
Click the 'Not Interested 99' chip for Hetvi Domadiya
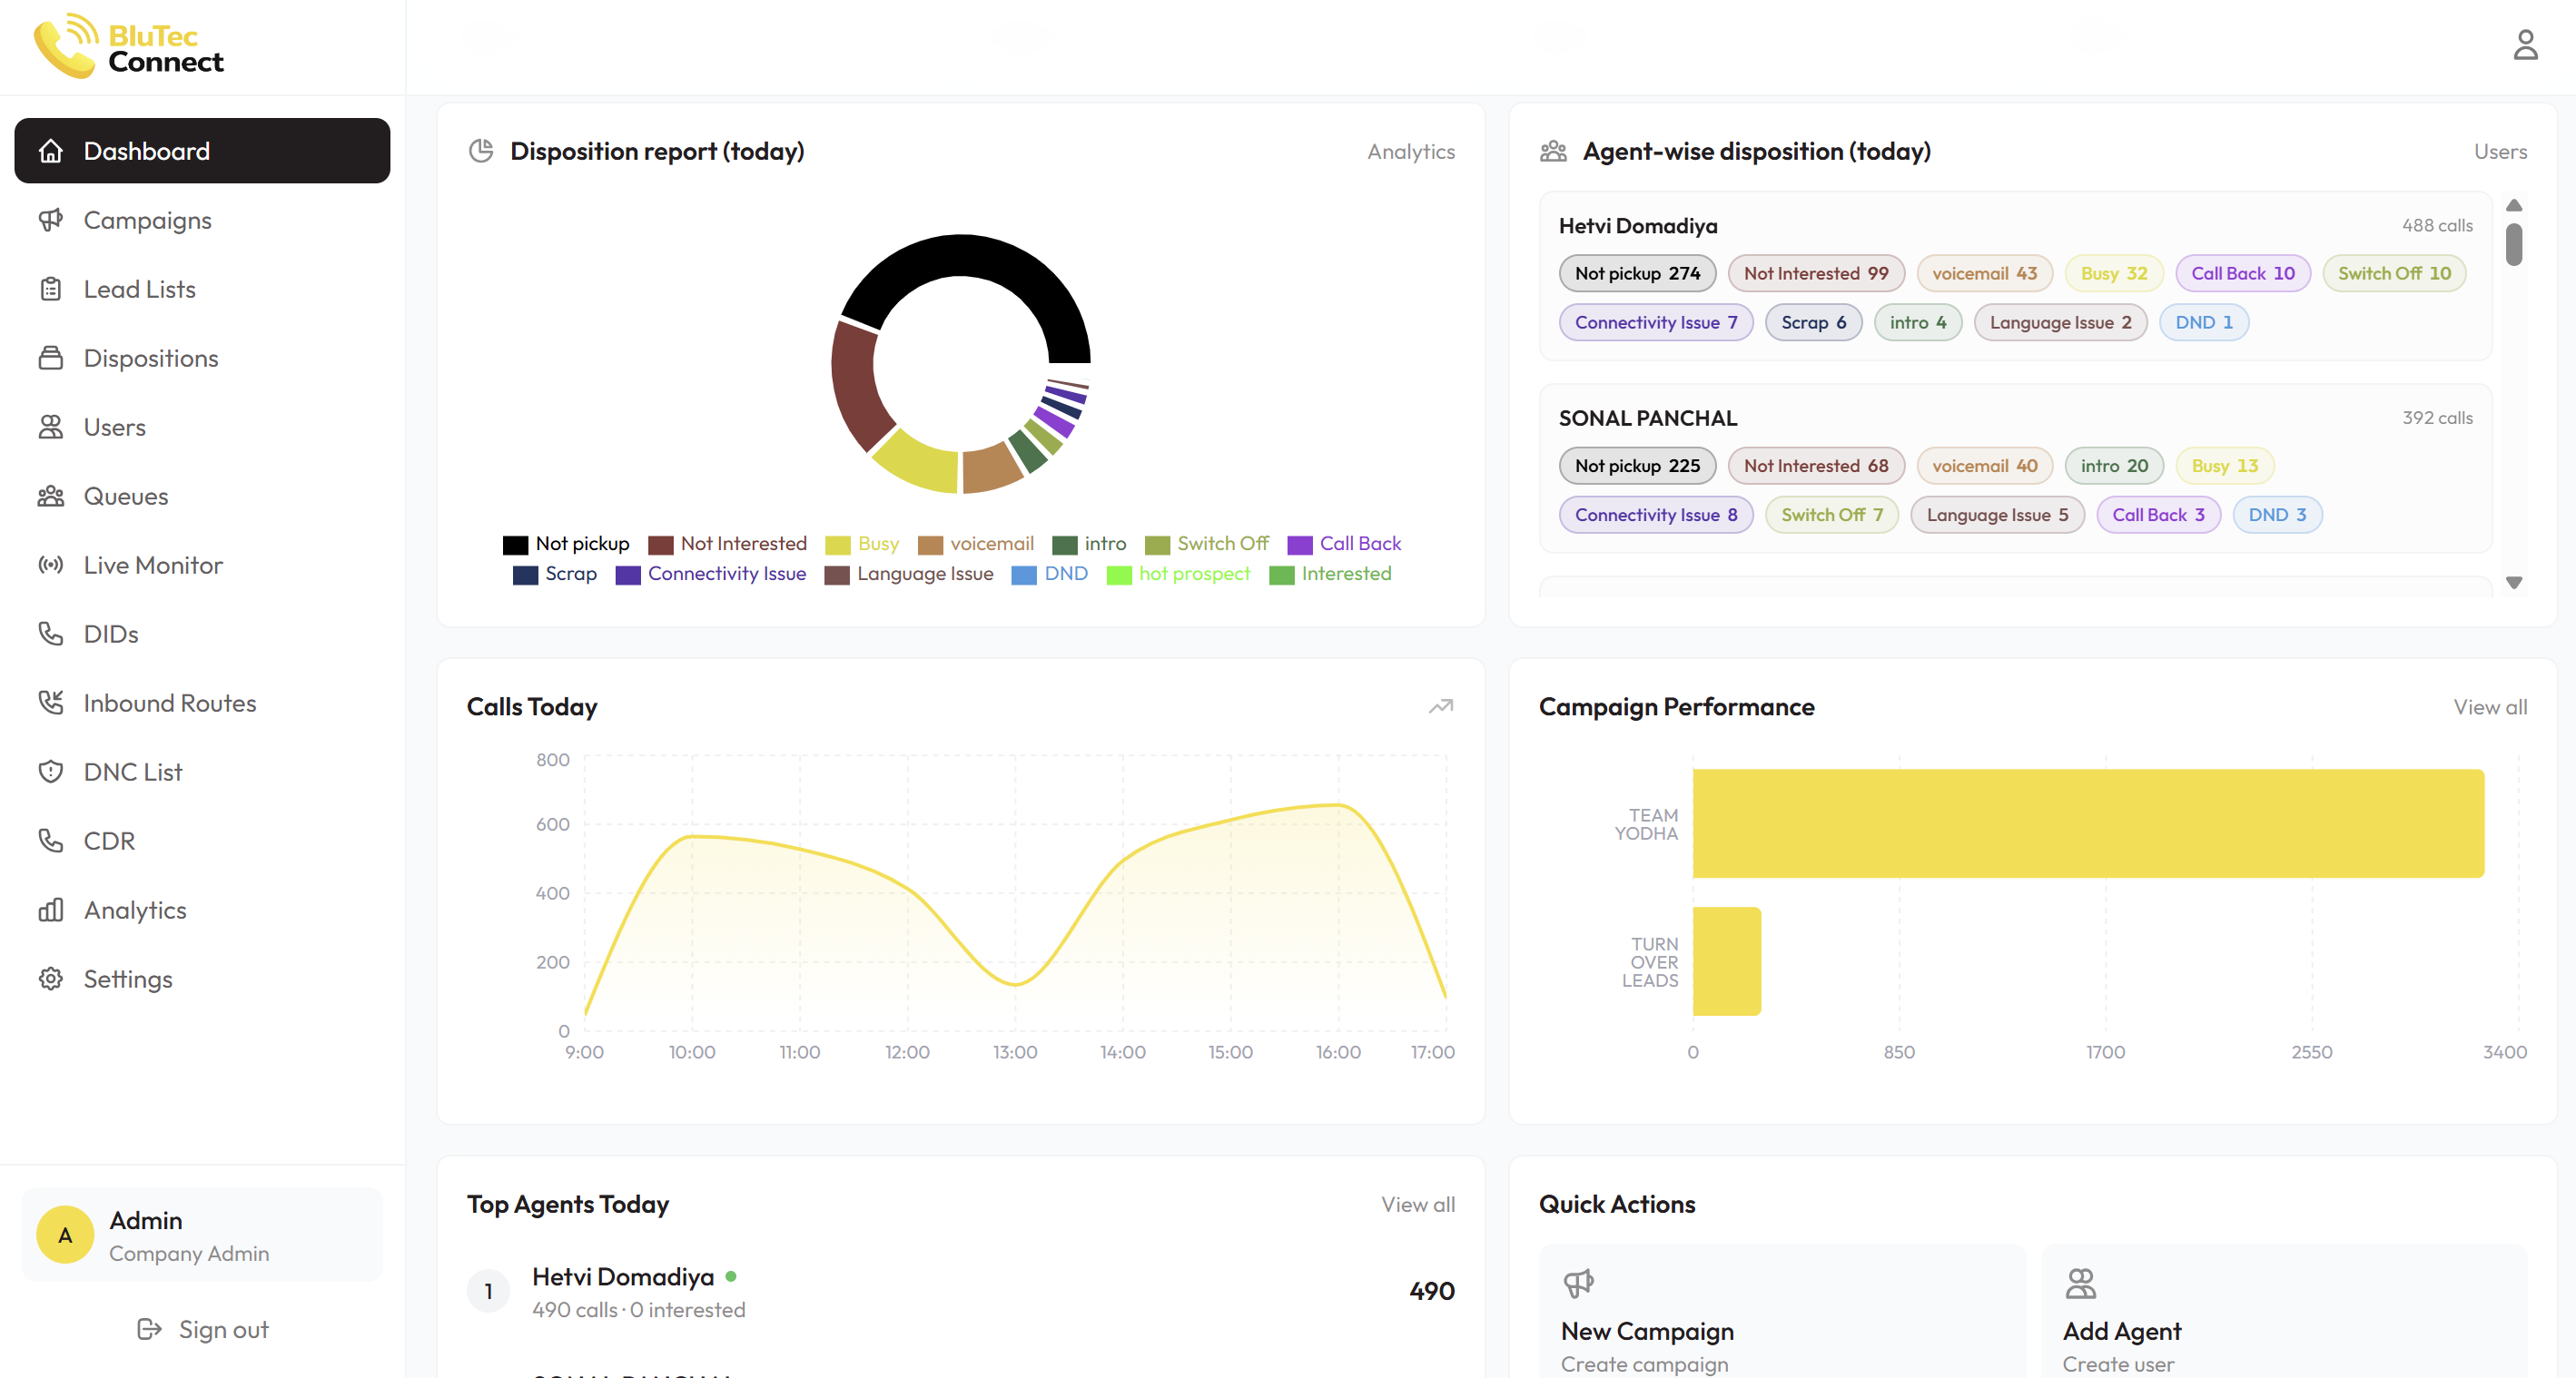point(1816,272)
